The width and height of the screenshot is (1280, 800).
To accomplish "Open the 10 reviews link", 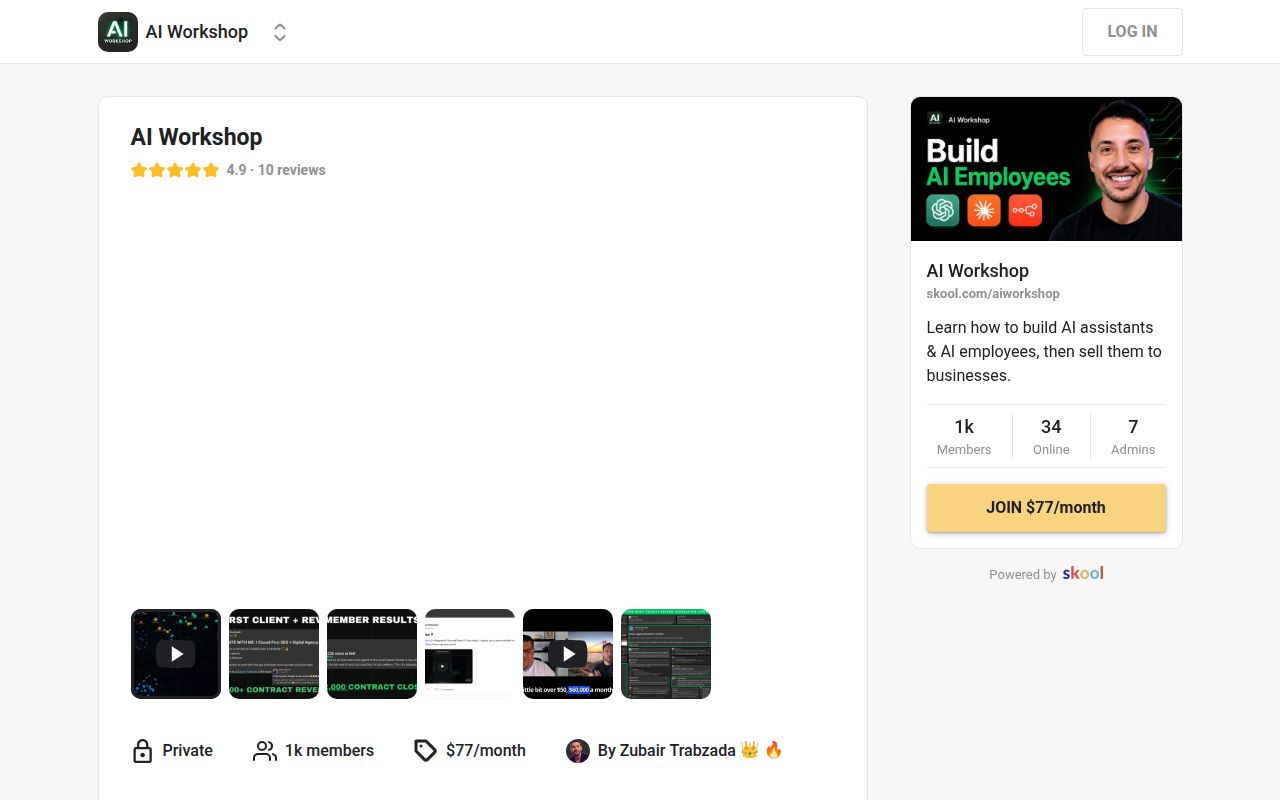I will [x=292, y=170].
